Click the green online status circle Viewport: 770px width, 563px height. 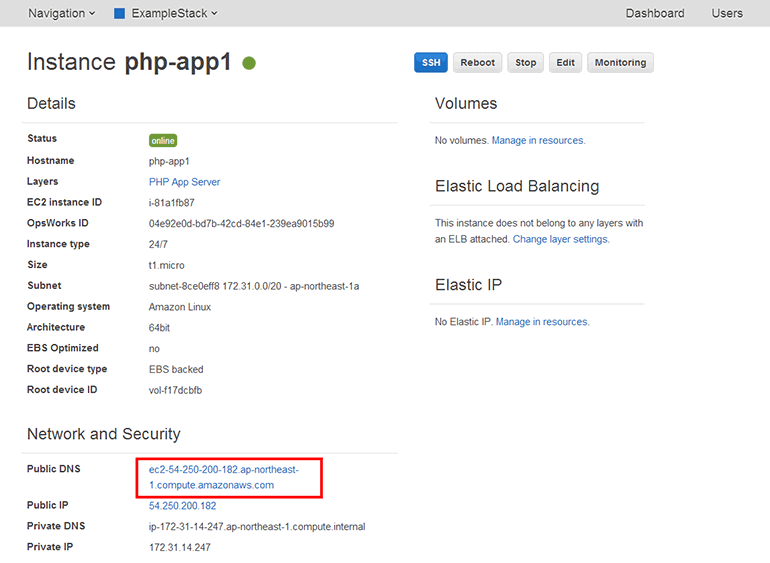pyautogui.click(x=249, y=63)
